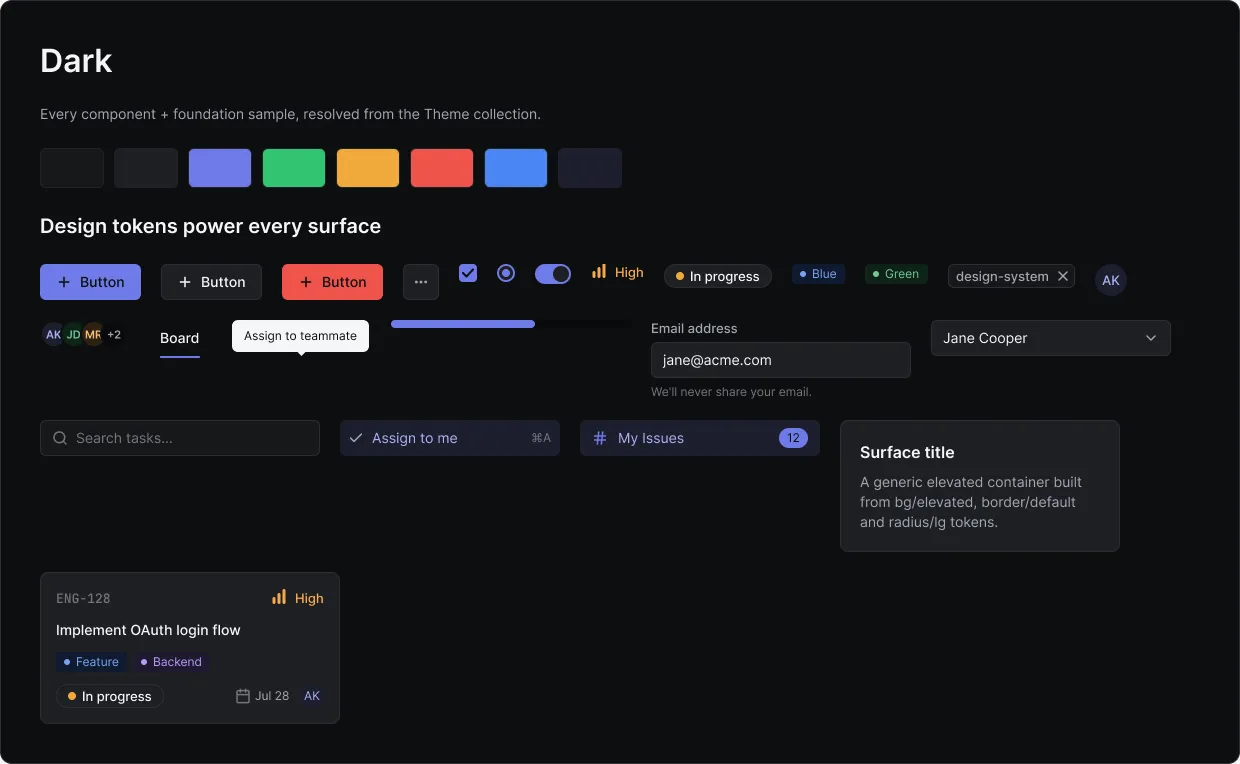Click the large AK avatar at row end
The height and width of the screenshot is (764, 1240).
pos(1111,280)
